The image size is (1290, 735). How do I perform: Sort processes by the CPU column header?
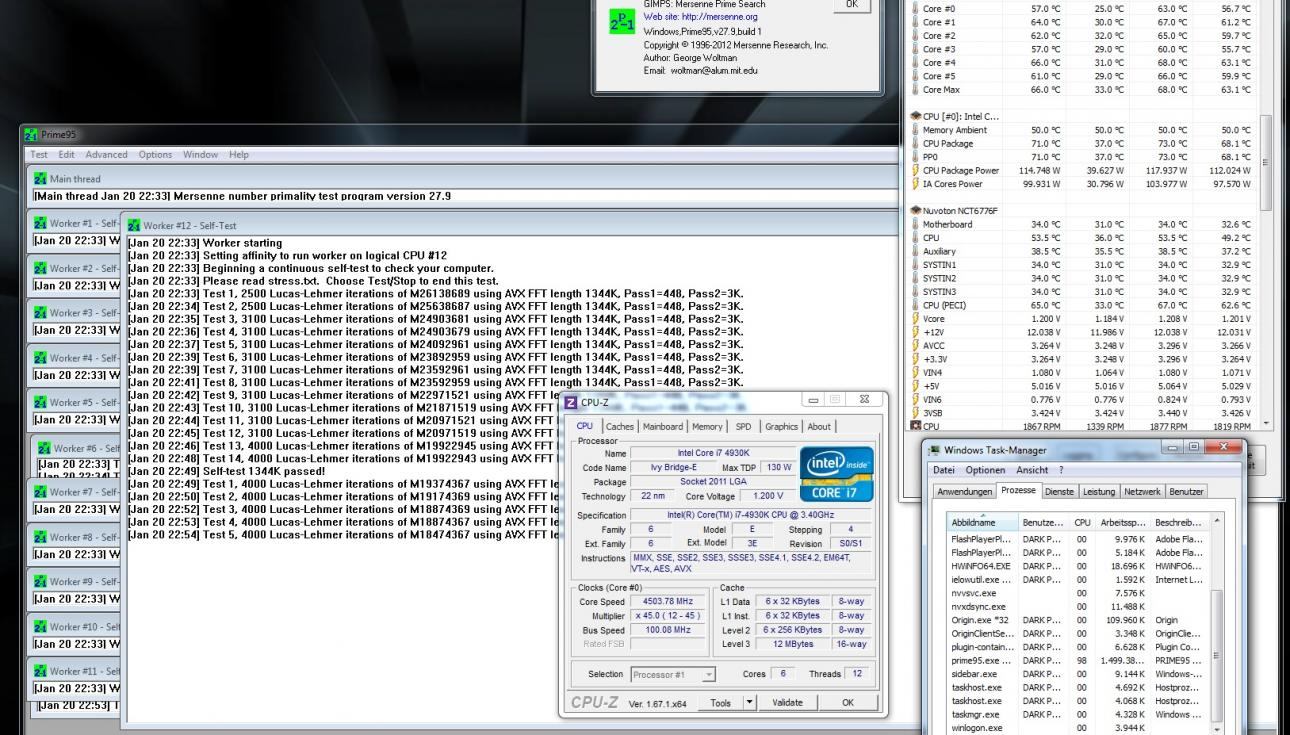click(x=1082, y=522)
